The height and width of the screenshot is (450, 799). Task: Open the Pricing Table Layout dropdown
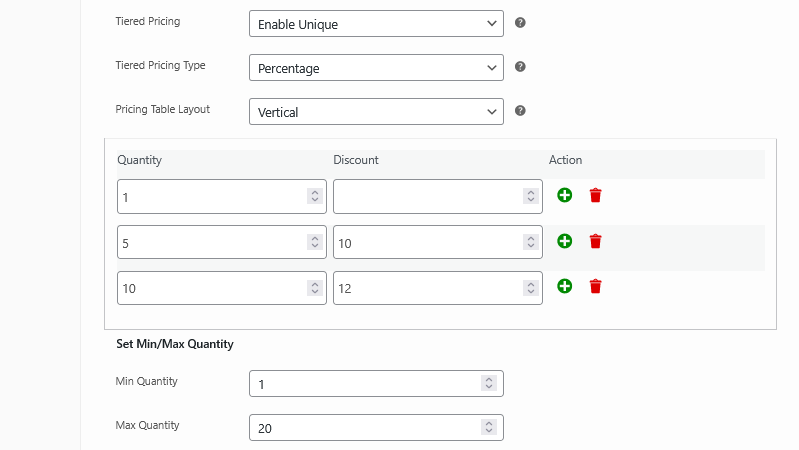click(x=375, y=112)
